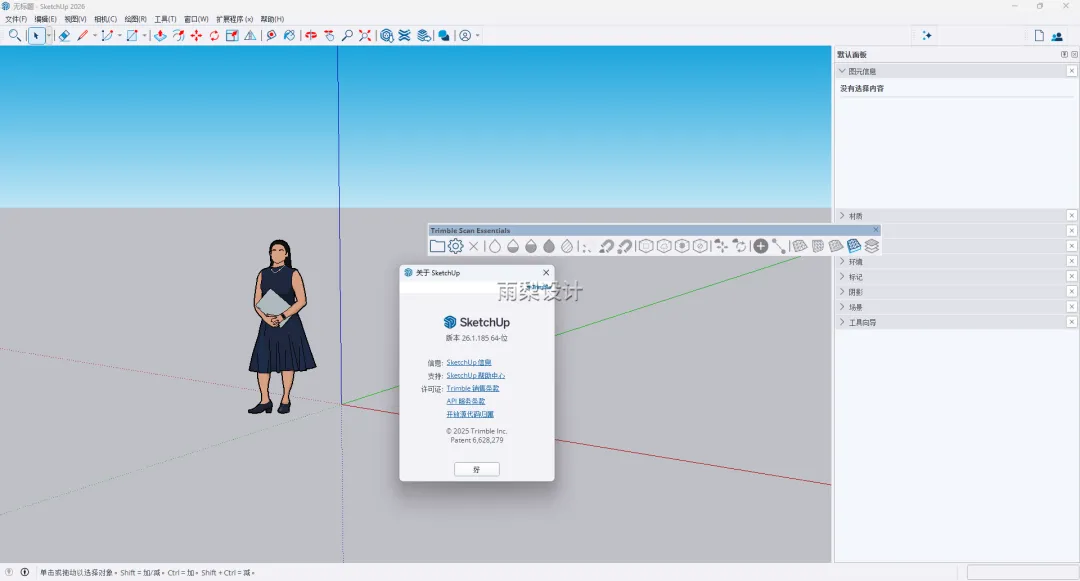Open the Scan Essentials settings gear

(x=455, y=246)
